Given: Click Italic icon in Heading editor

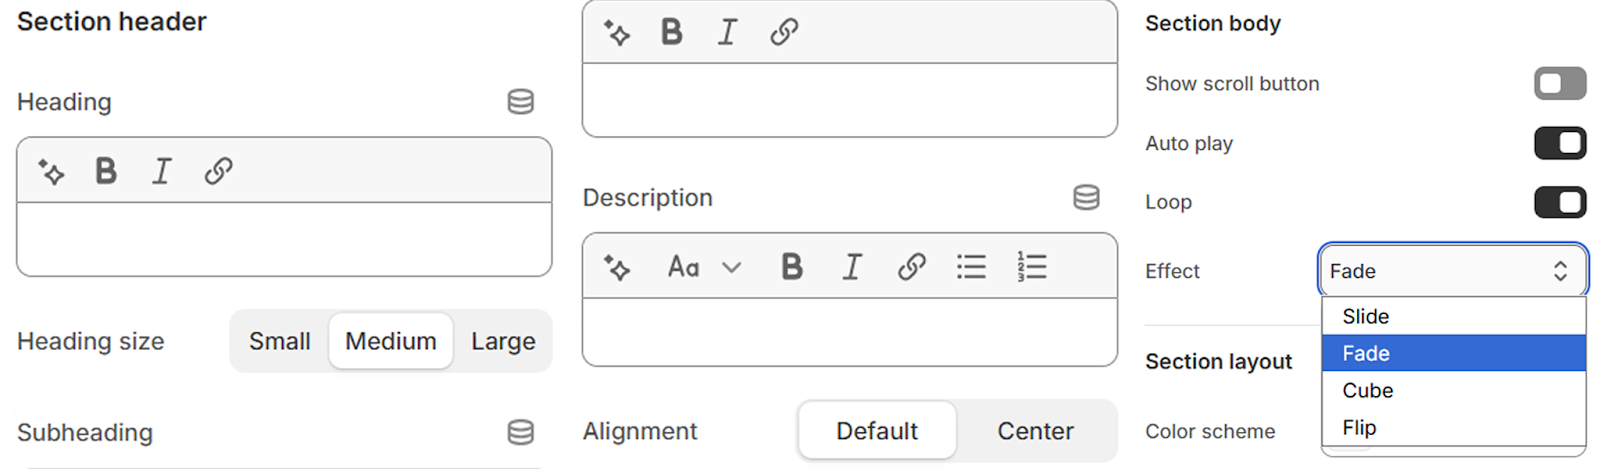Looking at the screenshot, I should click(x=161, y=171).
